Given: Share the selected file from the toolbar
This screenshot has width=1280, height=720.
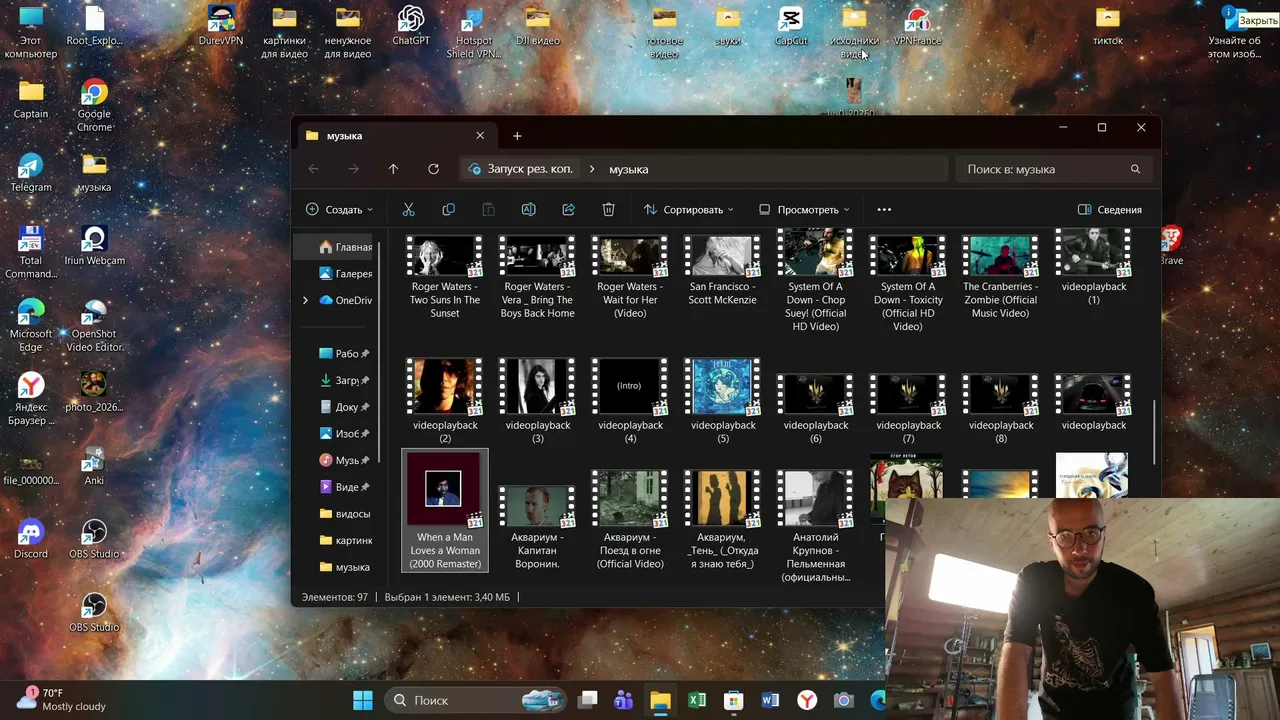Looking at the screenshot, I should coord(568,210).
